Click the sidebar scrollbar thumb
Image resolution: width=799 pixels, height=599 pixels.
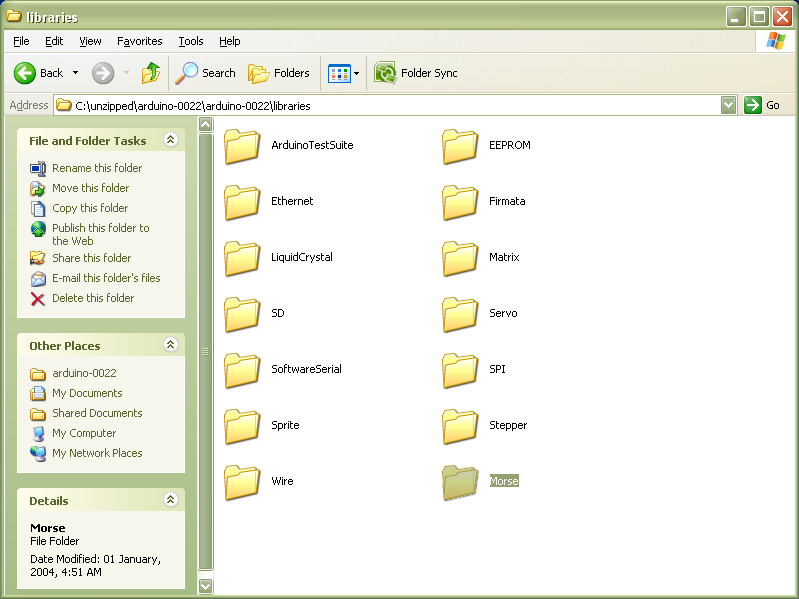206,351
